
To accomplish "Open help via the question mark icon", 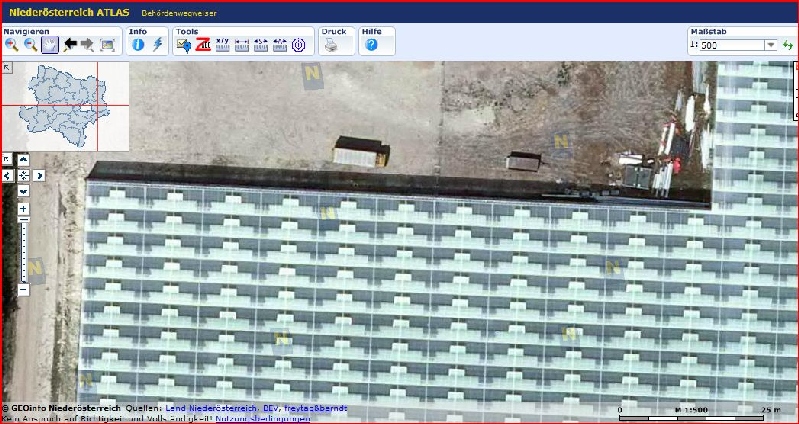I will coord(371,45).
